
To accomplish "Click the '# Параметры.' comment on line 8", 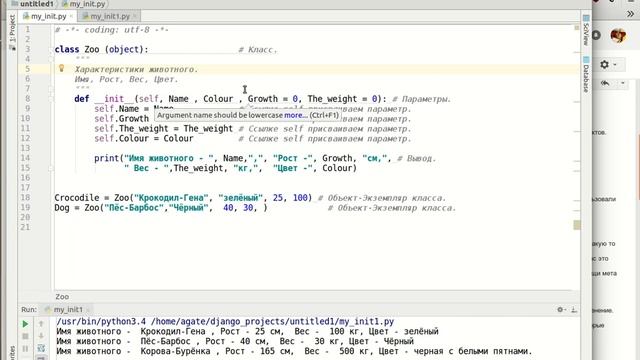I will click(421, 99).
